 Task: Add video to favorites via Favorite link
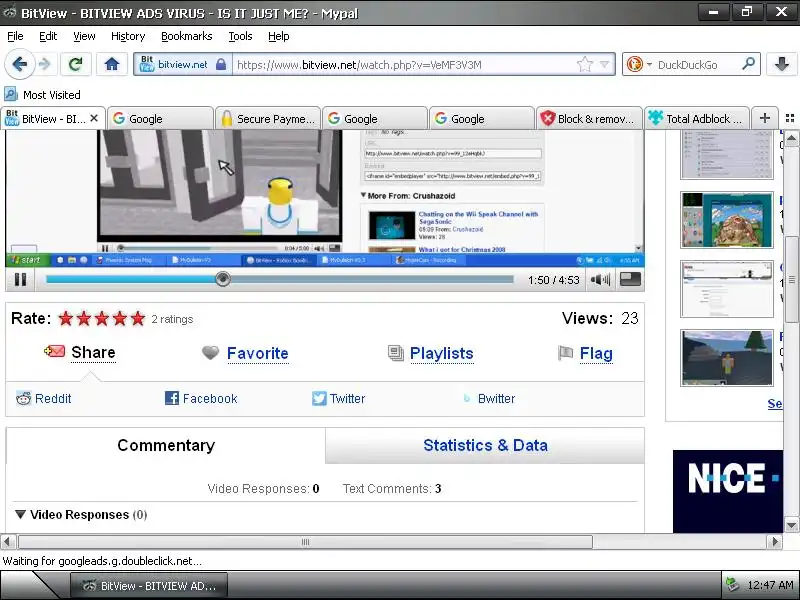point(258,353)
